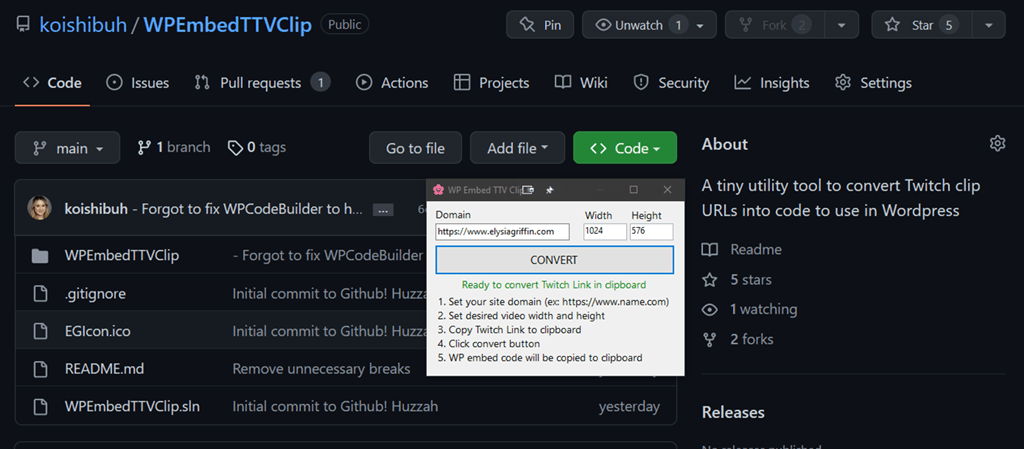Screen dimensions: 1024x449
Task: Go to the Actions tab
Action: (x=392, y=83)
